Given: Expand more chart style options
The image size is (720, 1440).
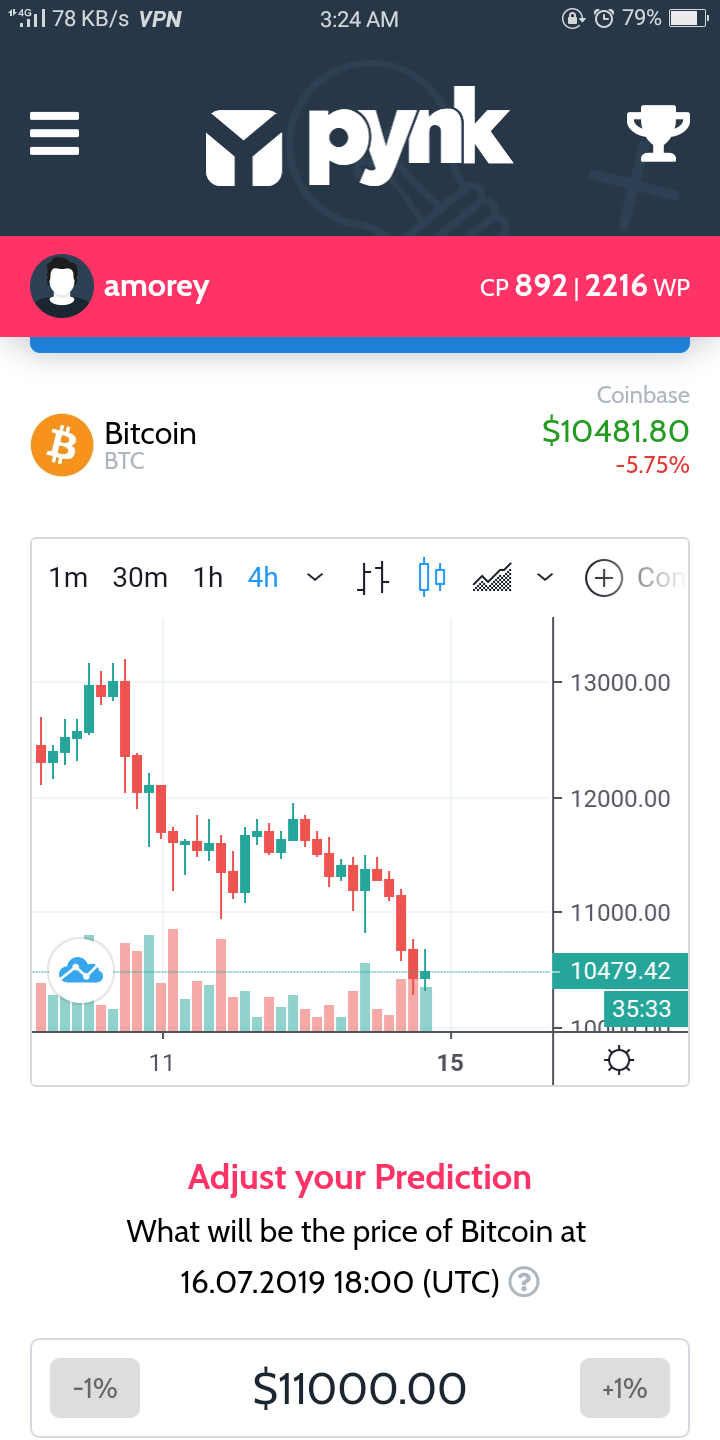Looking at the screenshot, I should (545, 578).
